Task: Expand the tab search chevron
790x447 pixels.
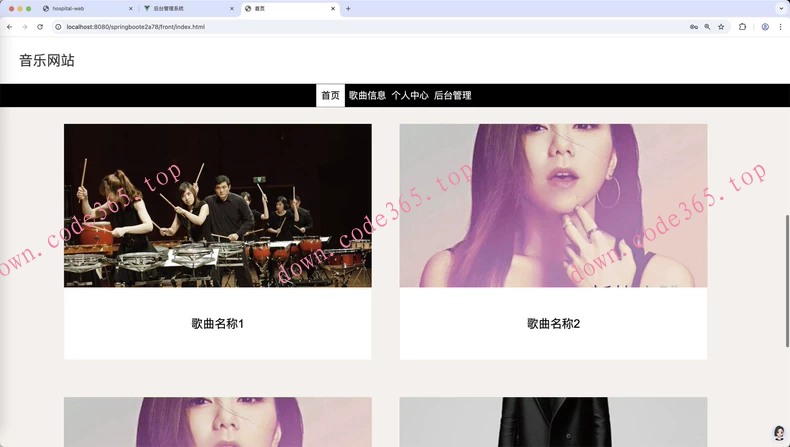Action: (781, 9)
